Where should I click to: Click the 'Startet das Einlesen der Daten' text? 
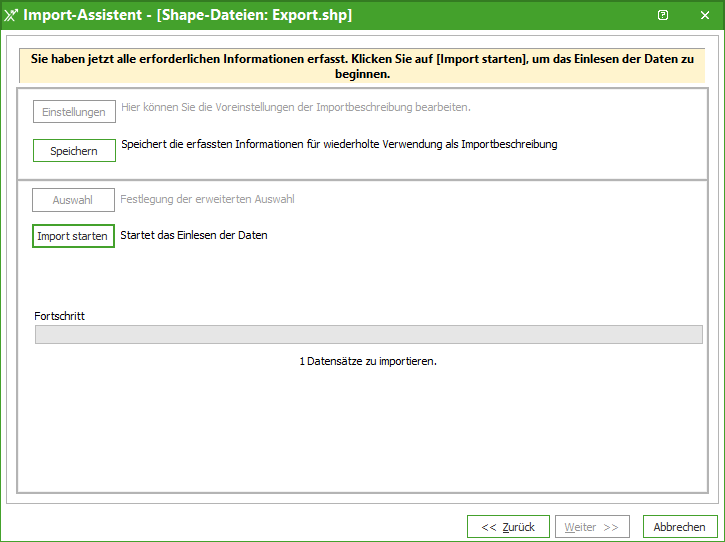[x=194, y=235]
